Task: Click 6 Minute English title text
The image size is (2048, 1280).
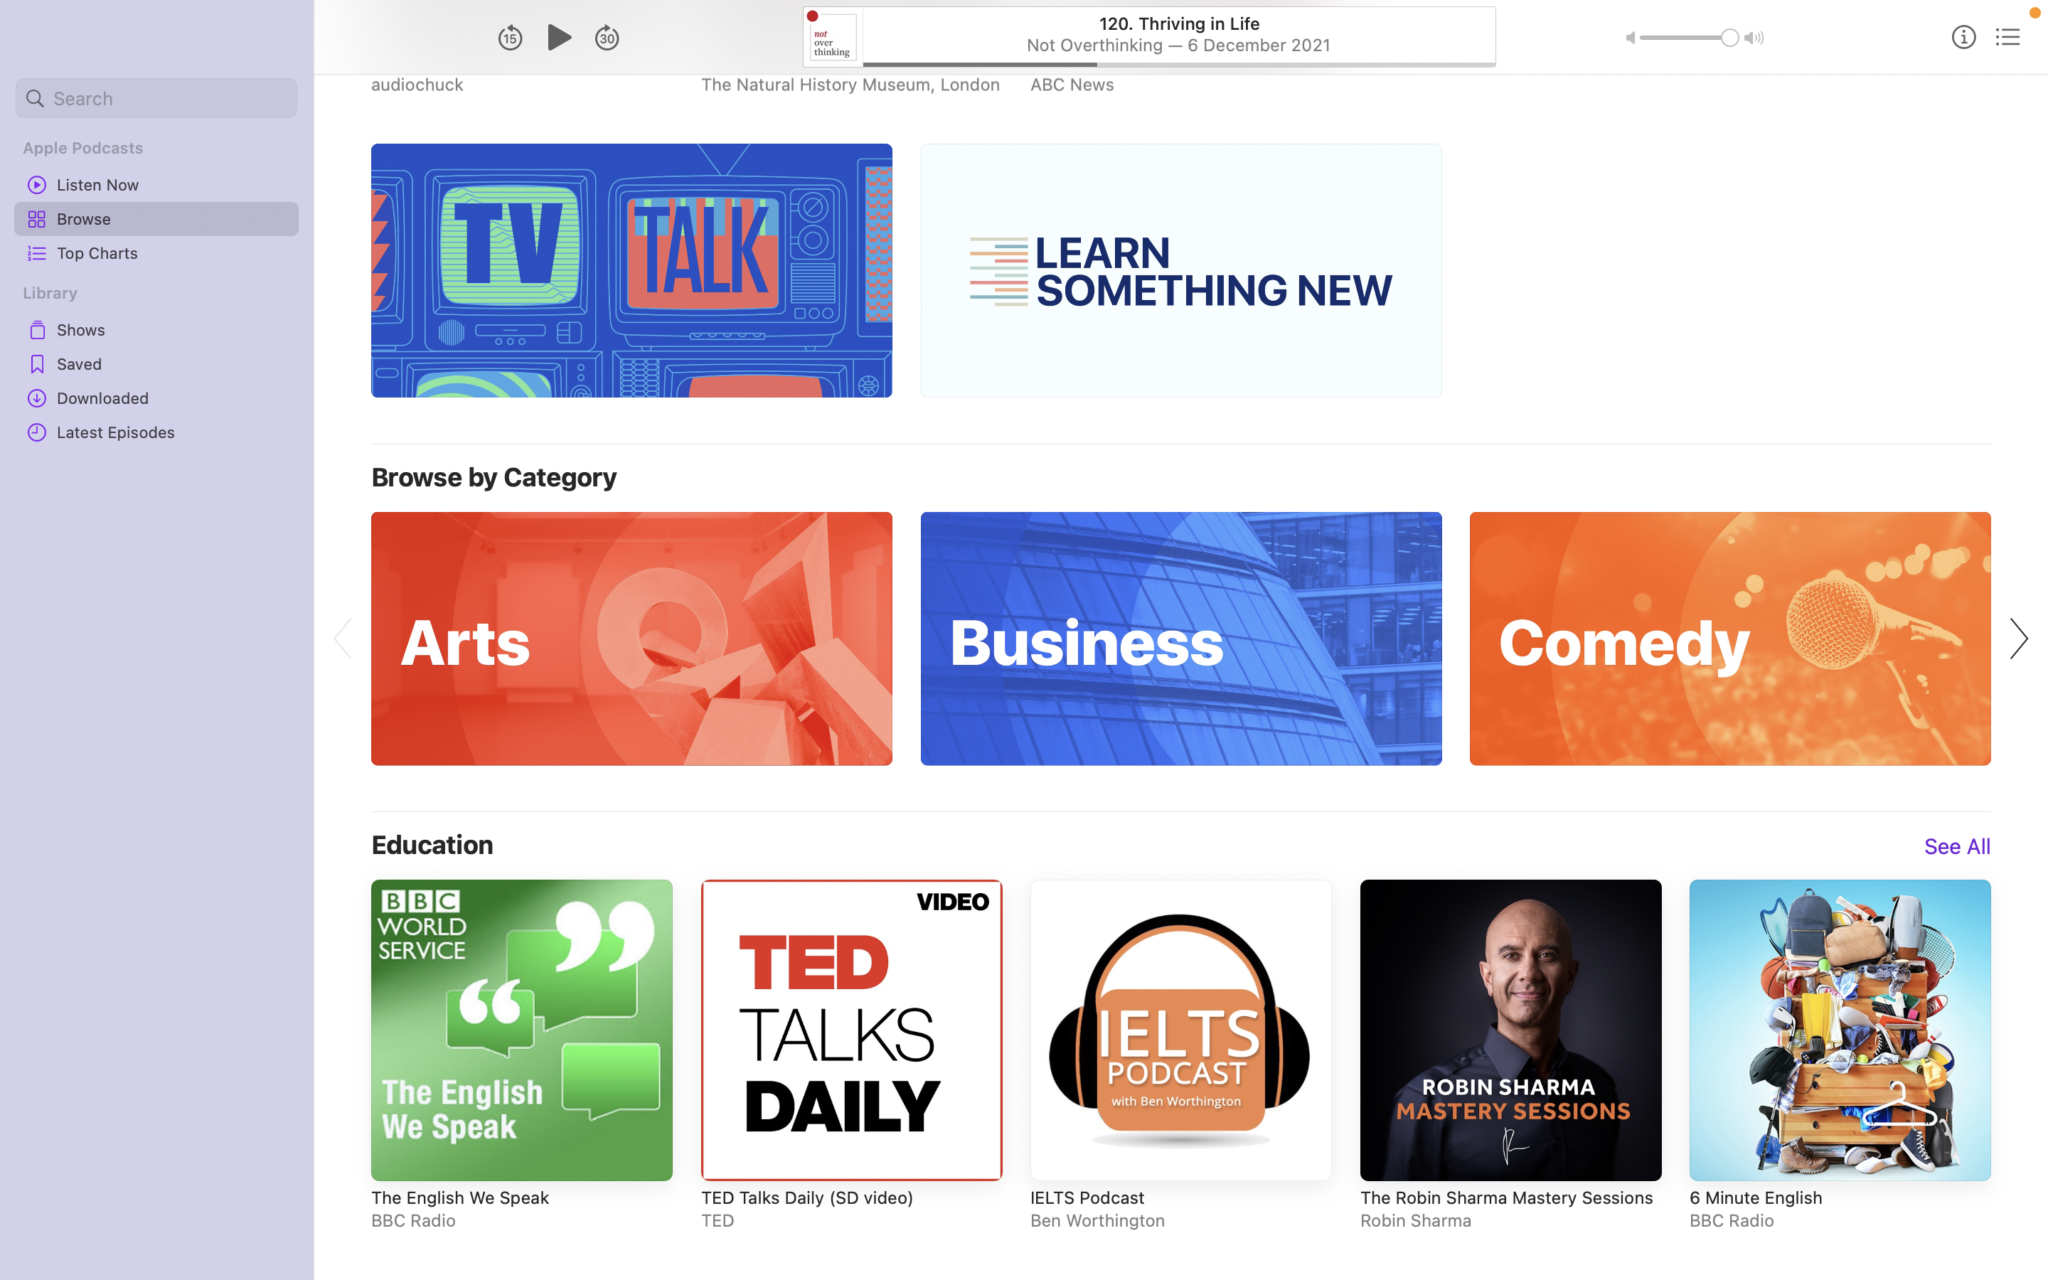Action: click(1756, 1198)
